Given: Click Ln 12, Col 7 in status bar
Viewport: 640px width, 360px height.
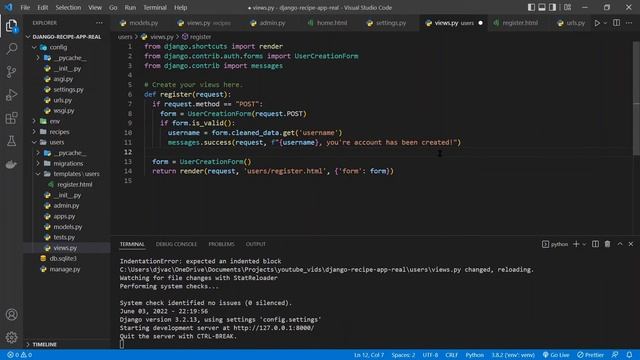Looking at the screenshot, I should pos(369,355).
